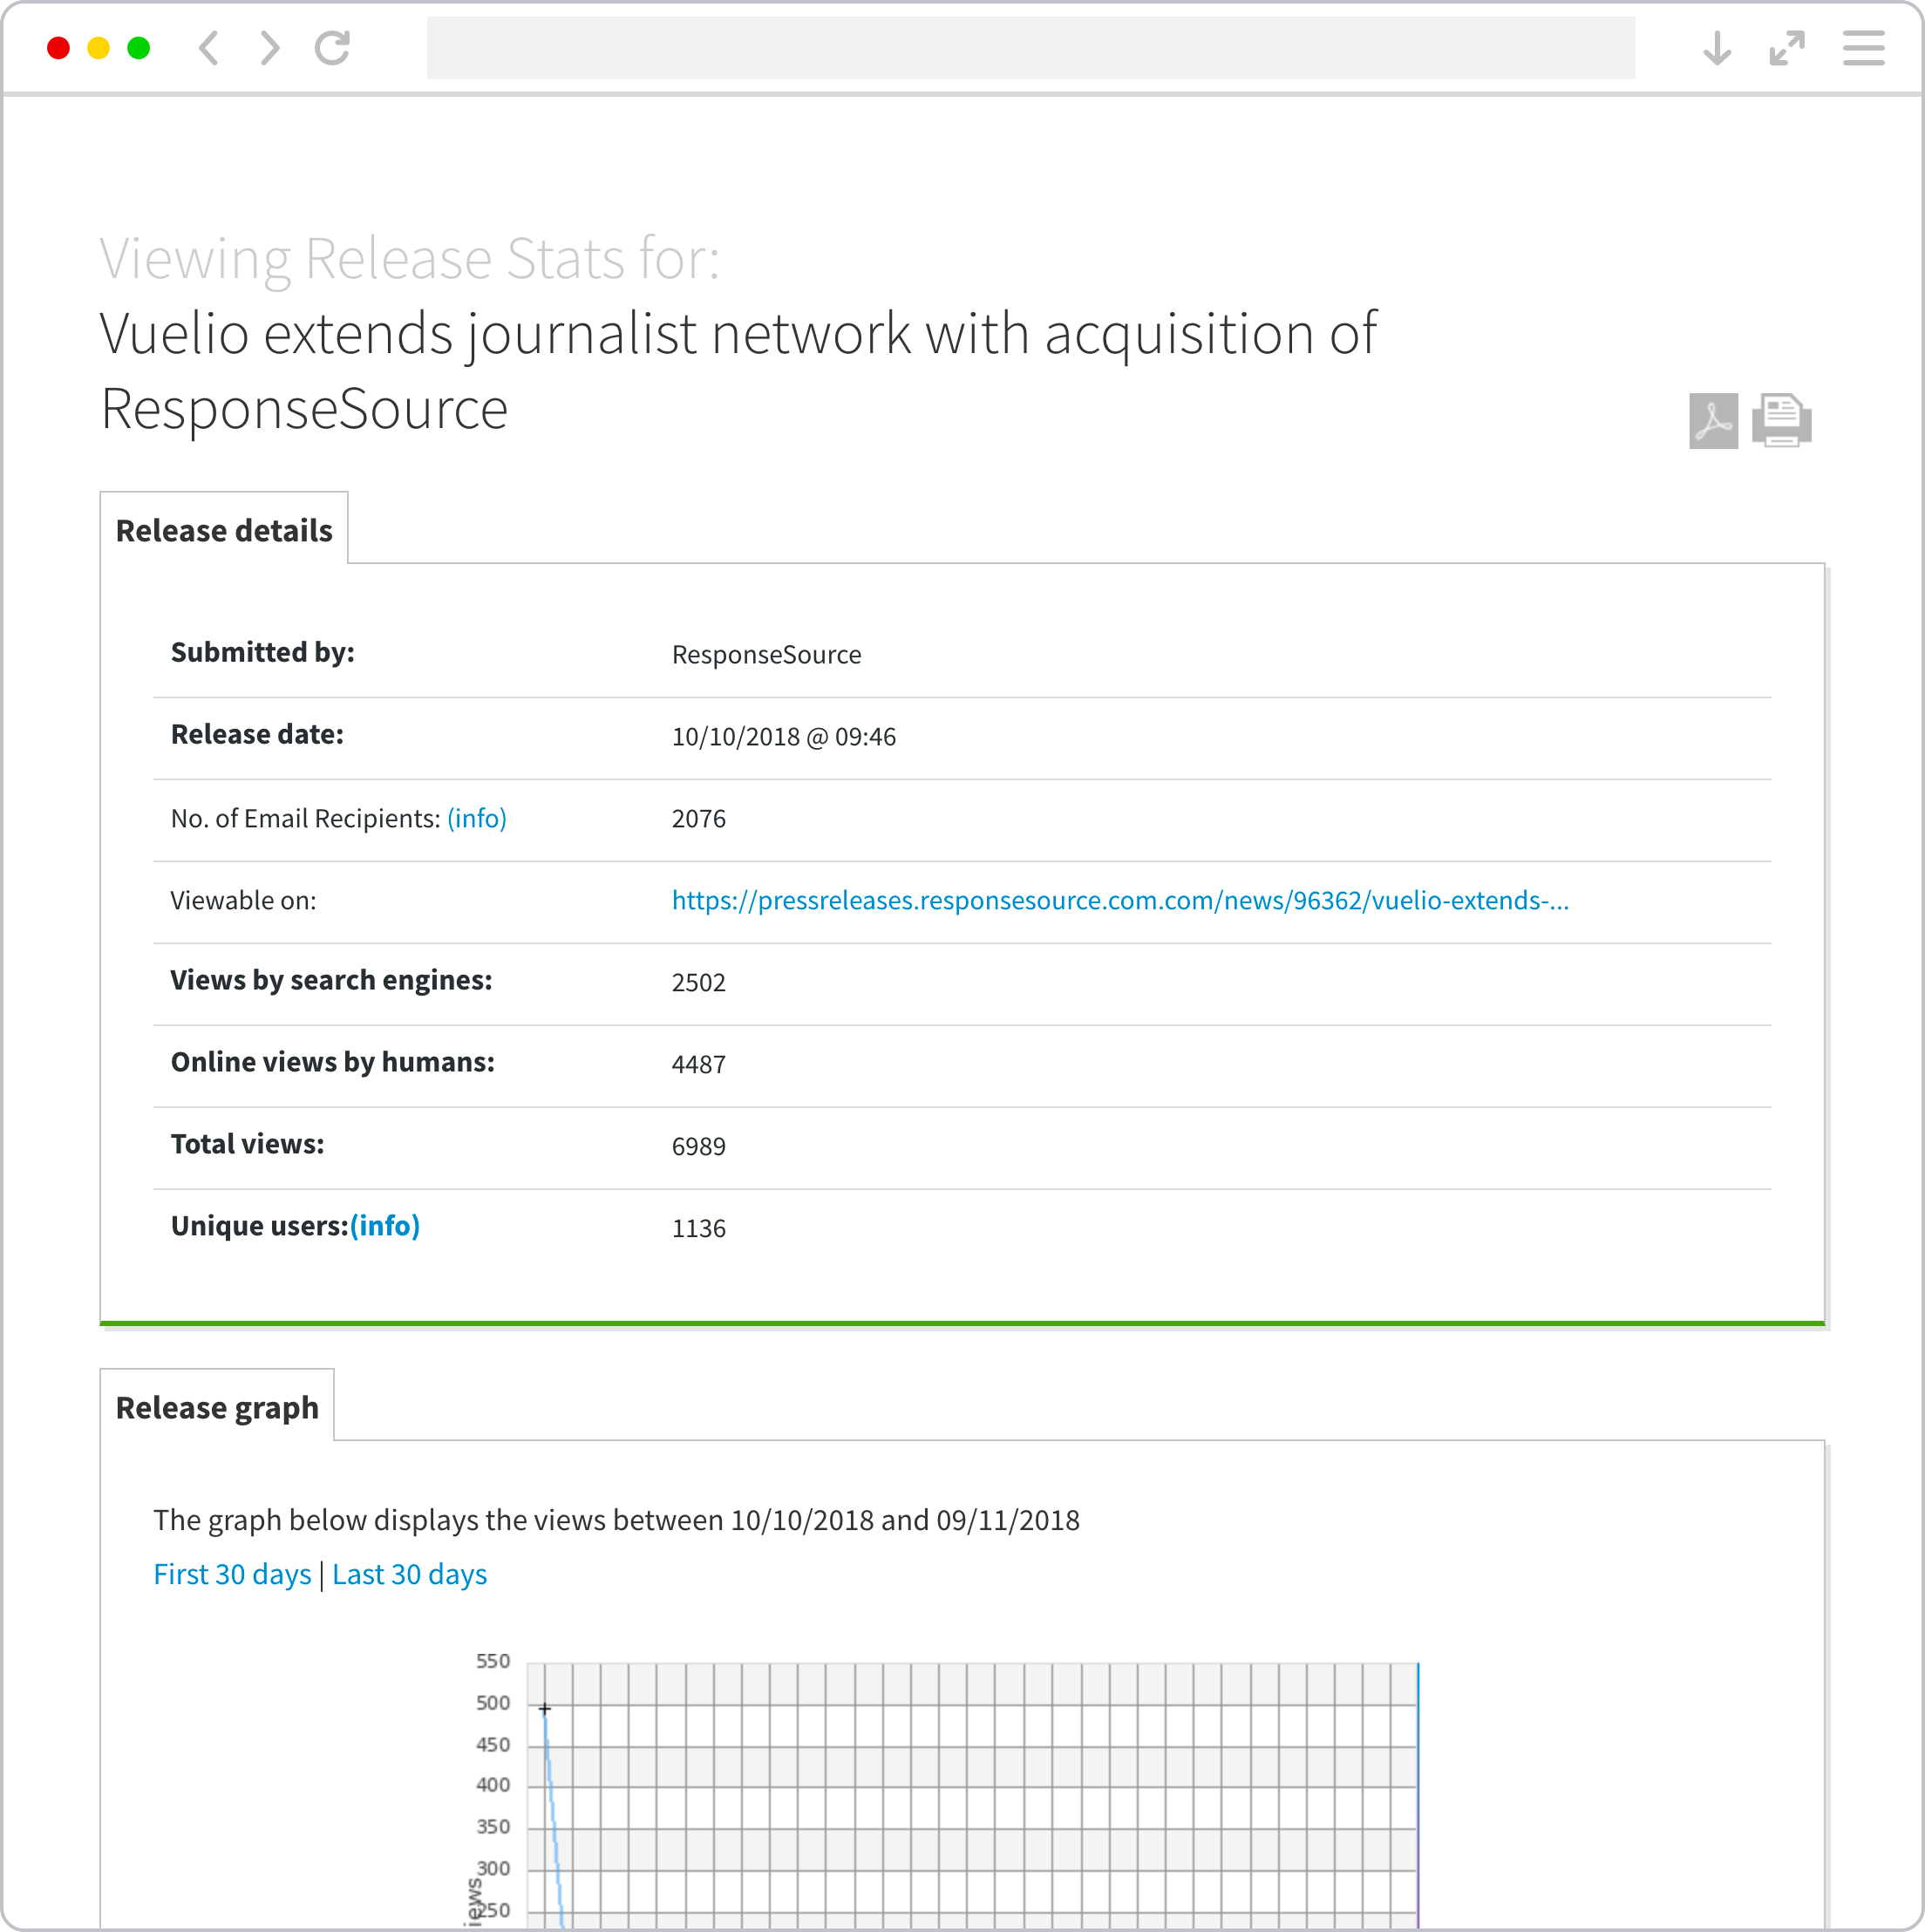Click the red close window dot
1925x1932 pixels.
[x=58, y=48]
